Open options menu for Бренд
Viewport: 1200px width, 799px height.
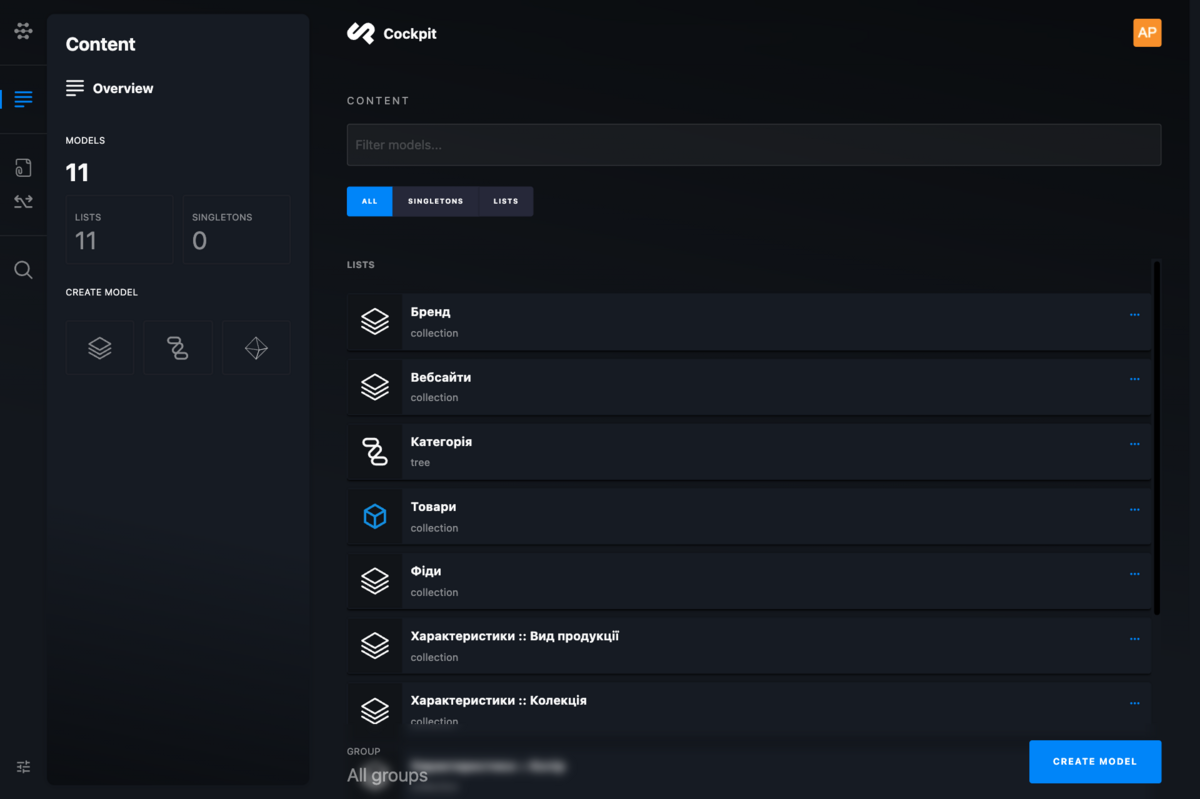point(1134,315)
